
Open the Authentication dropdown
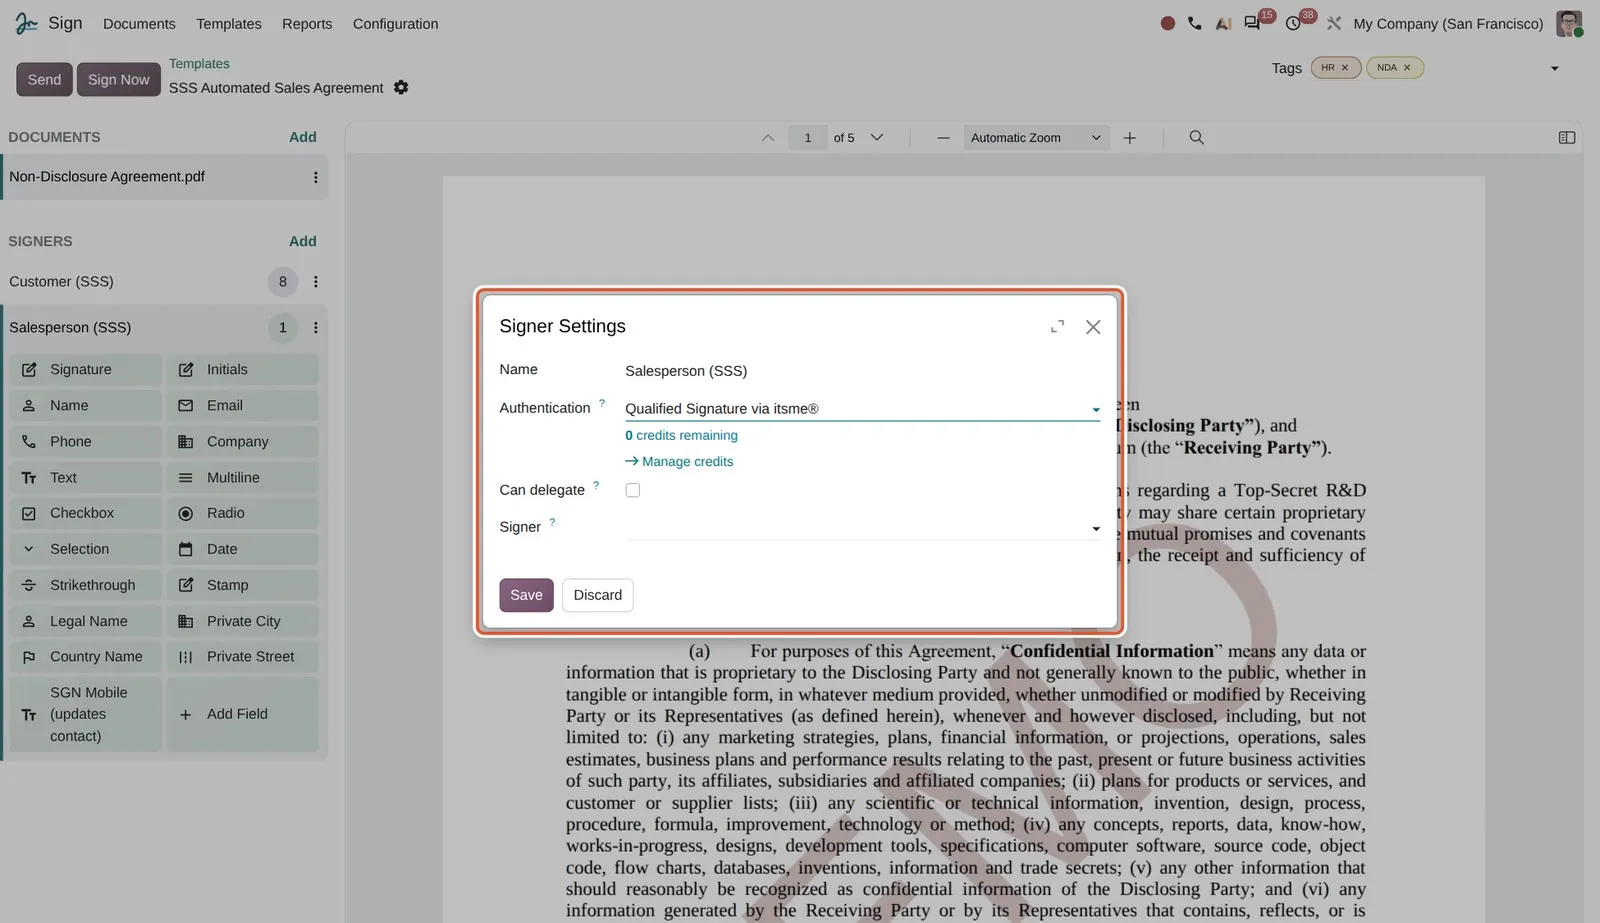pyautogui.click(x=862, y=409)
